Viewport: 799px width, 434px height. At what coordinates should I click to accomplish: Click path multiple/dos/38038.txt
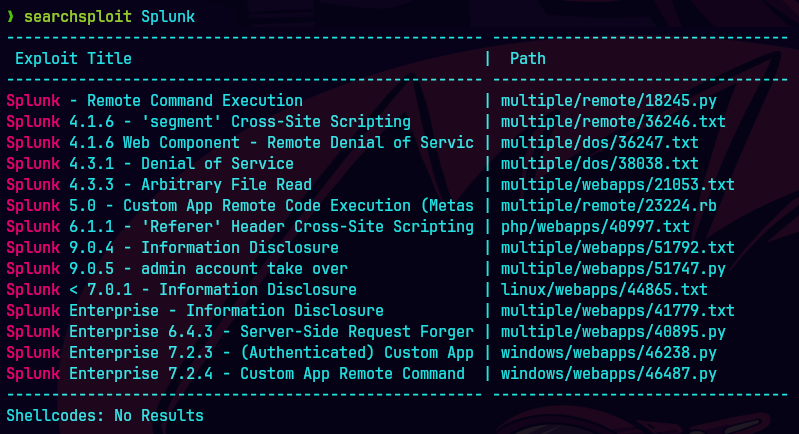pyautogui.click(x=599, y=163)
